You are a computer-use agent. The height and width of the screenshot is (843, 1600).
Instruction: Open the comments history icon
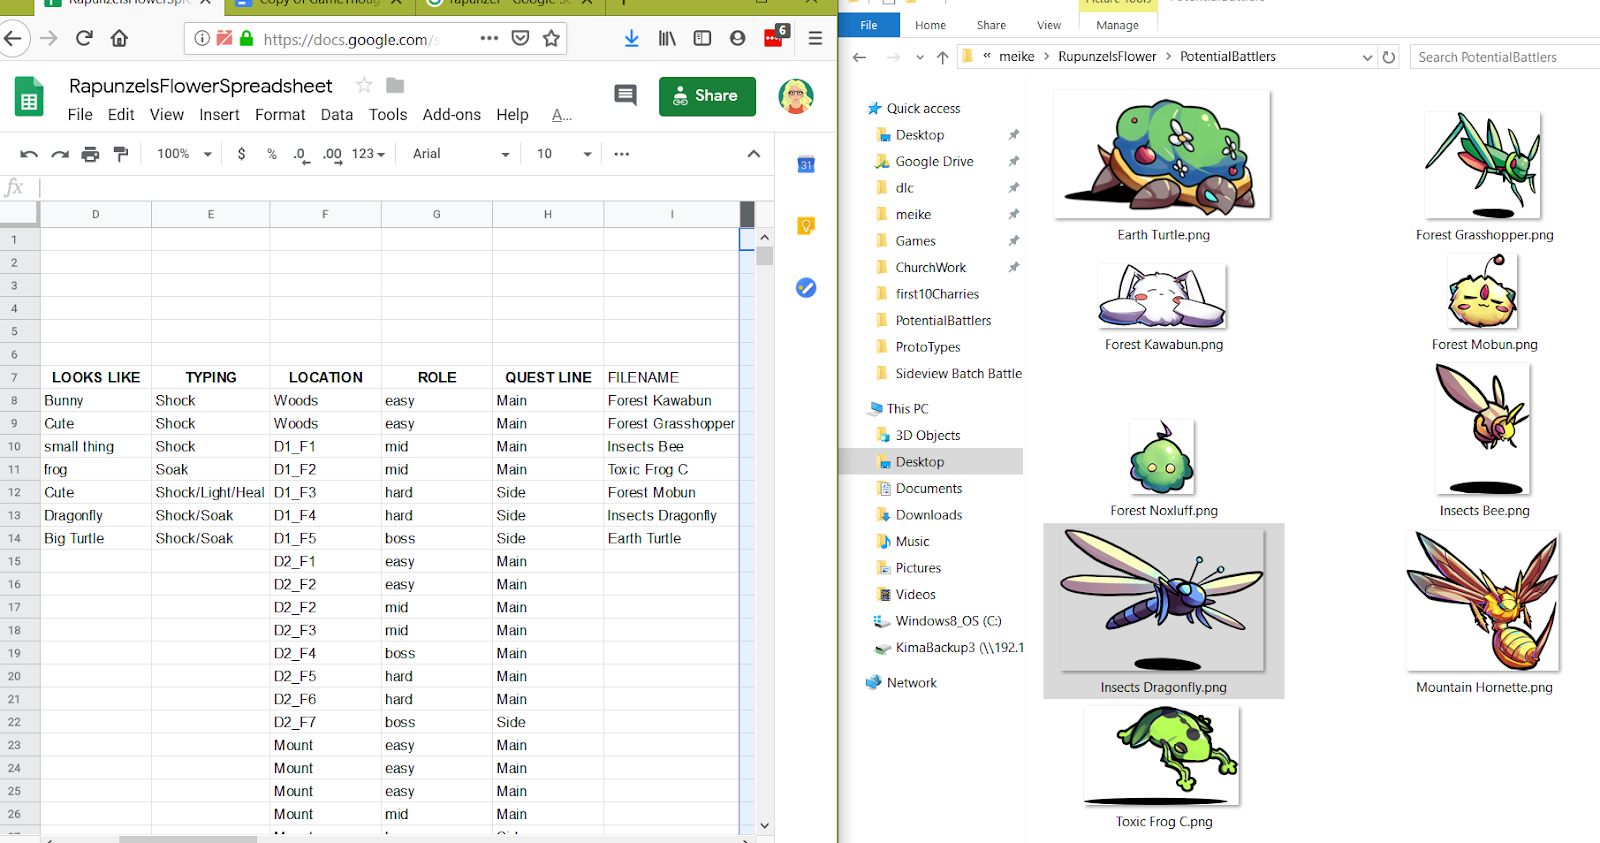click(x=626, y=95)
